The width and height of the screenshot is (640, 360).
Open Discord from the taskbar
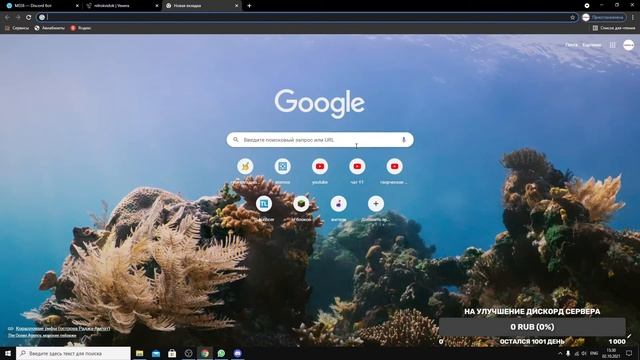click(x=238, y=353)
